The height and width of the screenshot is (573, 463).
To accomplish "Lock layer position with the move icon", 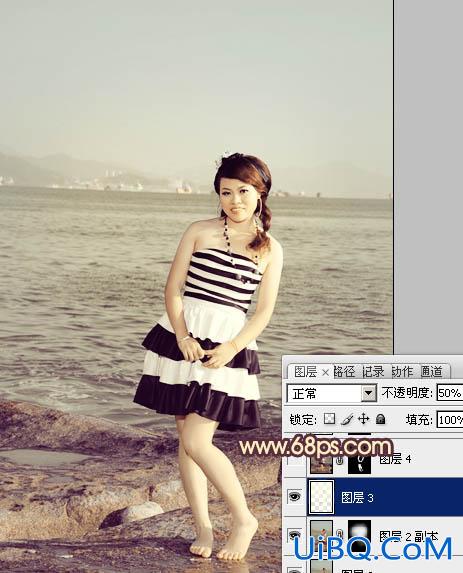I will (x=363, y=419).
